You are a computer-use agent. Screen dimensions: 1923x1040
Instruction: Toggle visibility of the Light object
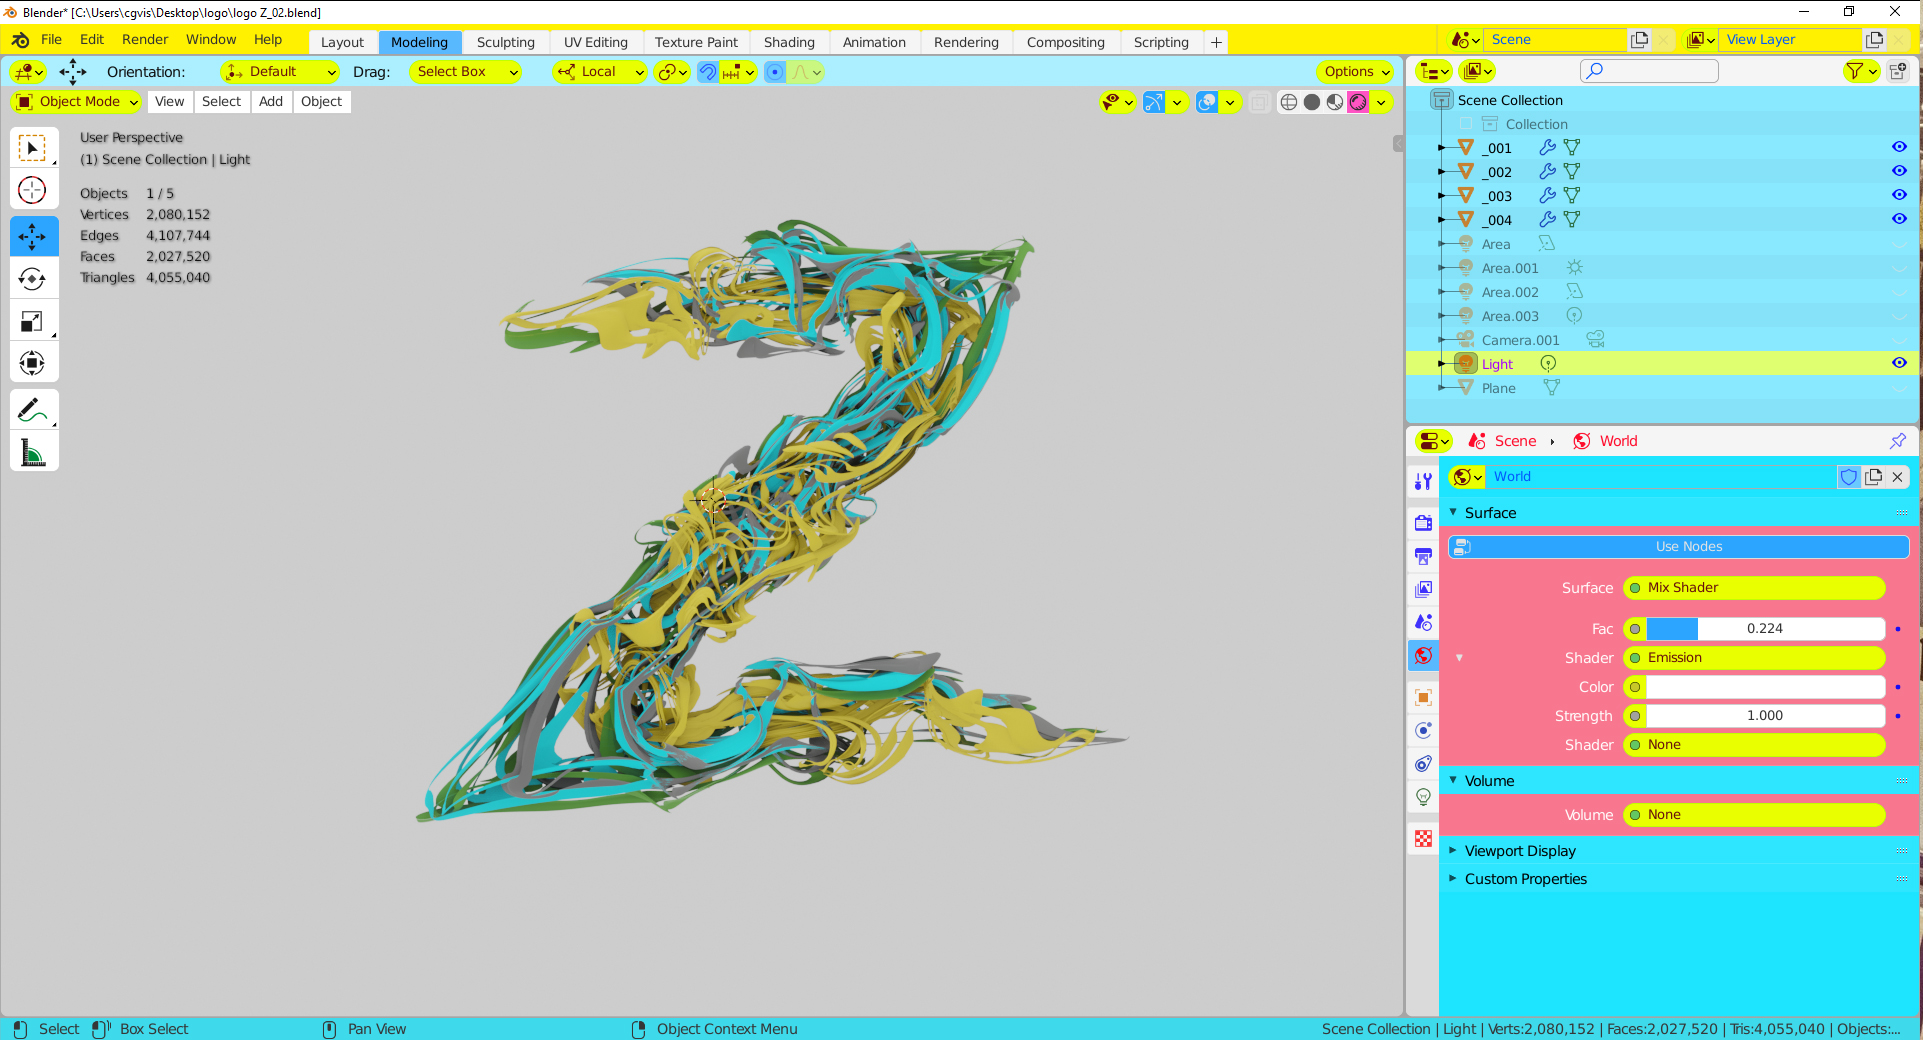[x=1898, y=363]
